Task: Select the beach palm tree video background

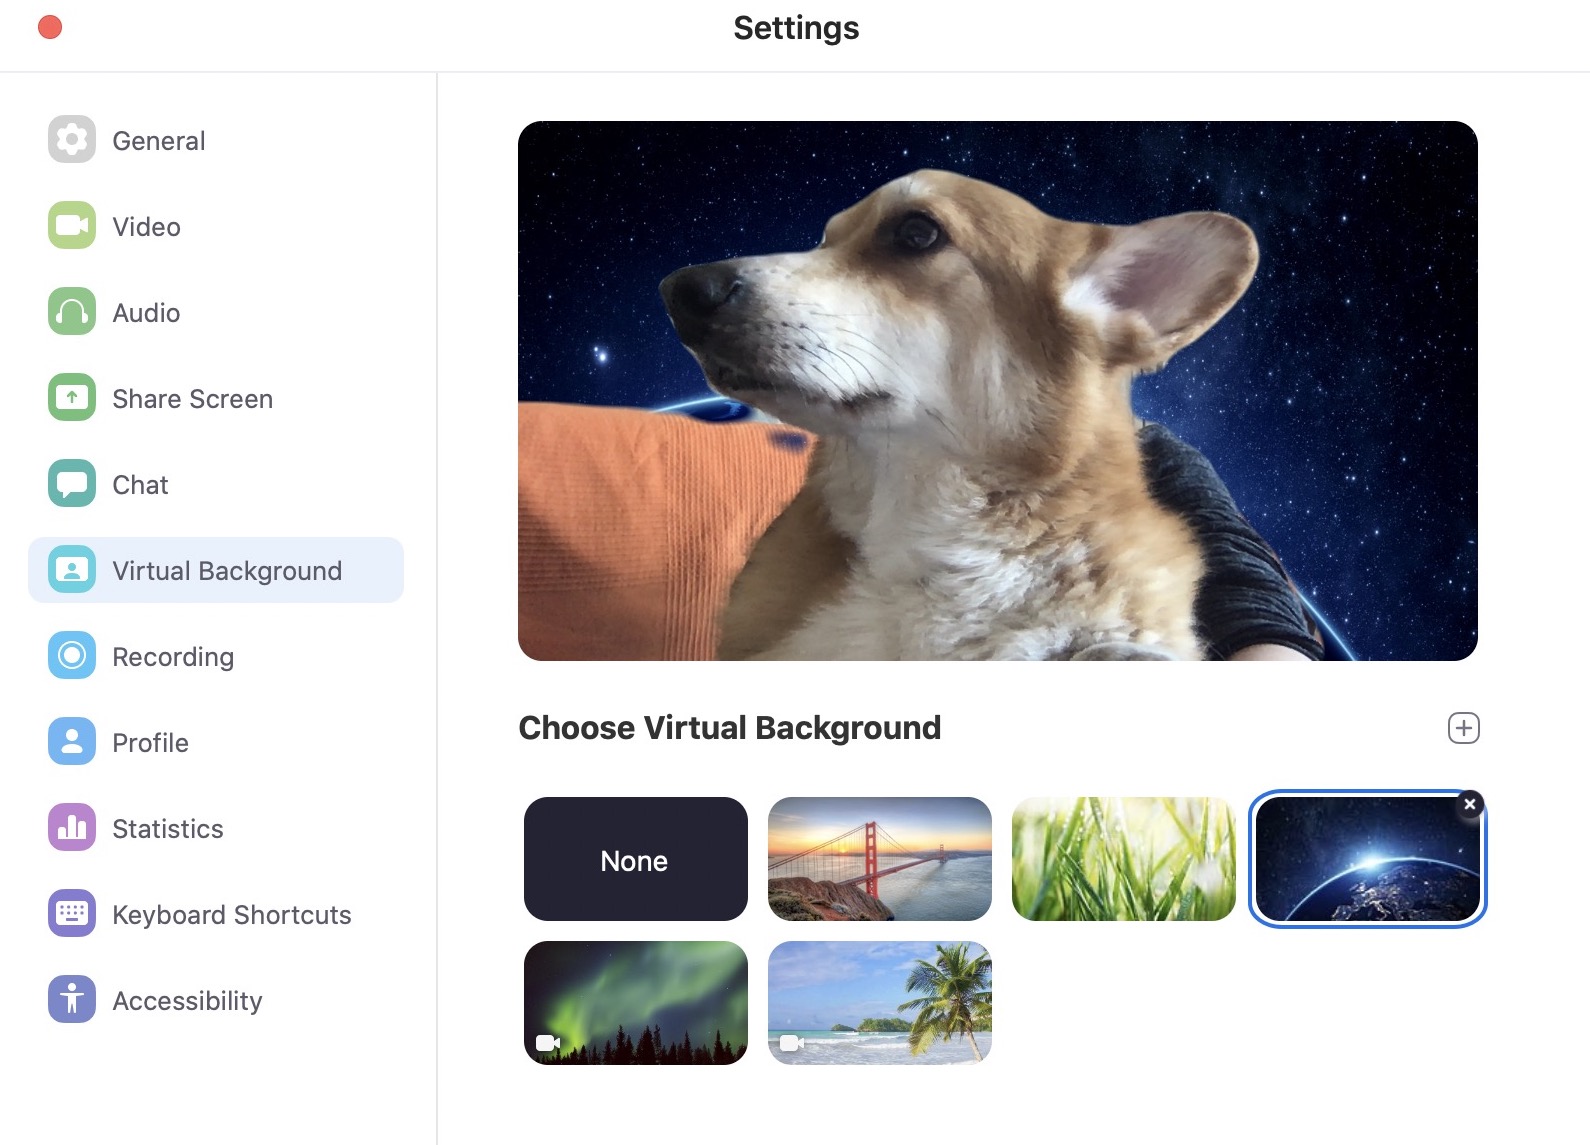Action: click(x=879, y=1002)
